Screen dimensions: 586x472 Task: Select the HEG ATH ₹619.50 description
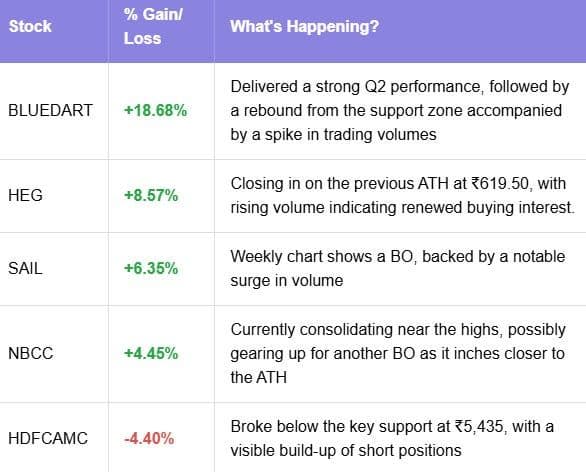click(403, 195)
